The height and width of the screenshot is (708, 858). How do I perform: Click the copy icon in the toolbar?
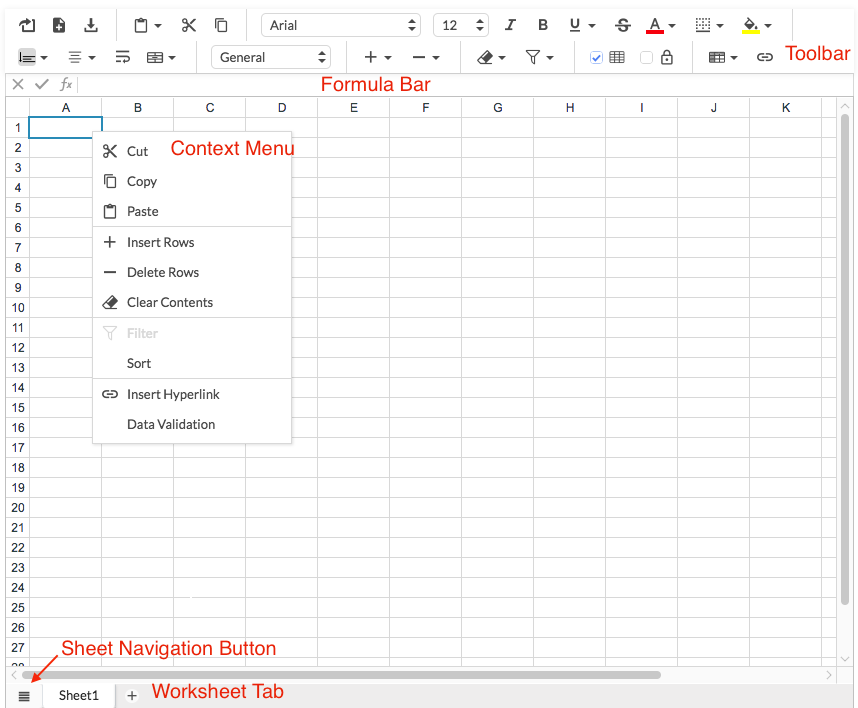click(221, 25)
